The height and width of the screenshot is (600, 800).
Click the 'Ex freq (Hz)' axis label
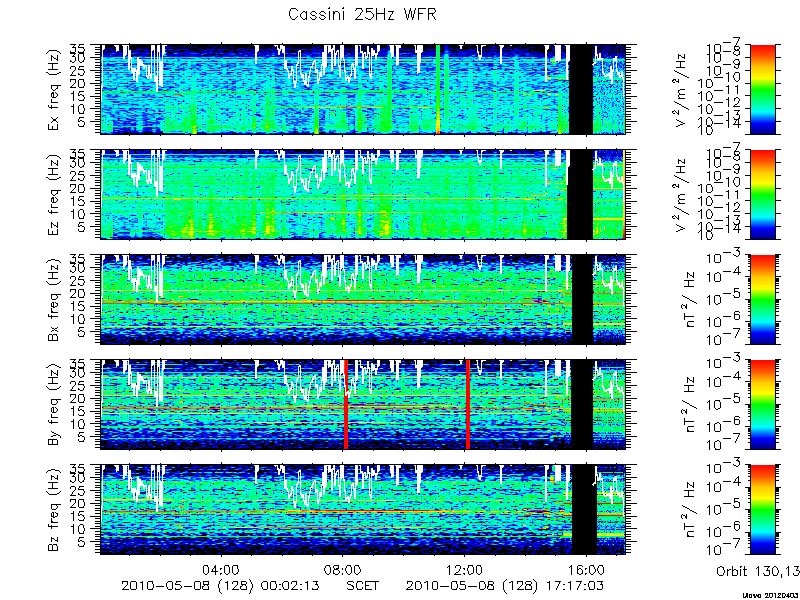[55, 89]
